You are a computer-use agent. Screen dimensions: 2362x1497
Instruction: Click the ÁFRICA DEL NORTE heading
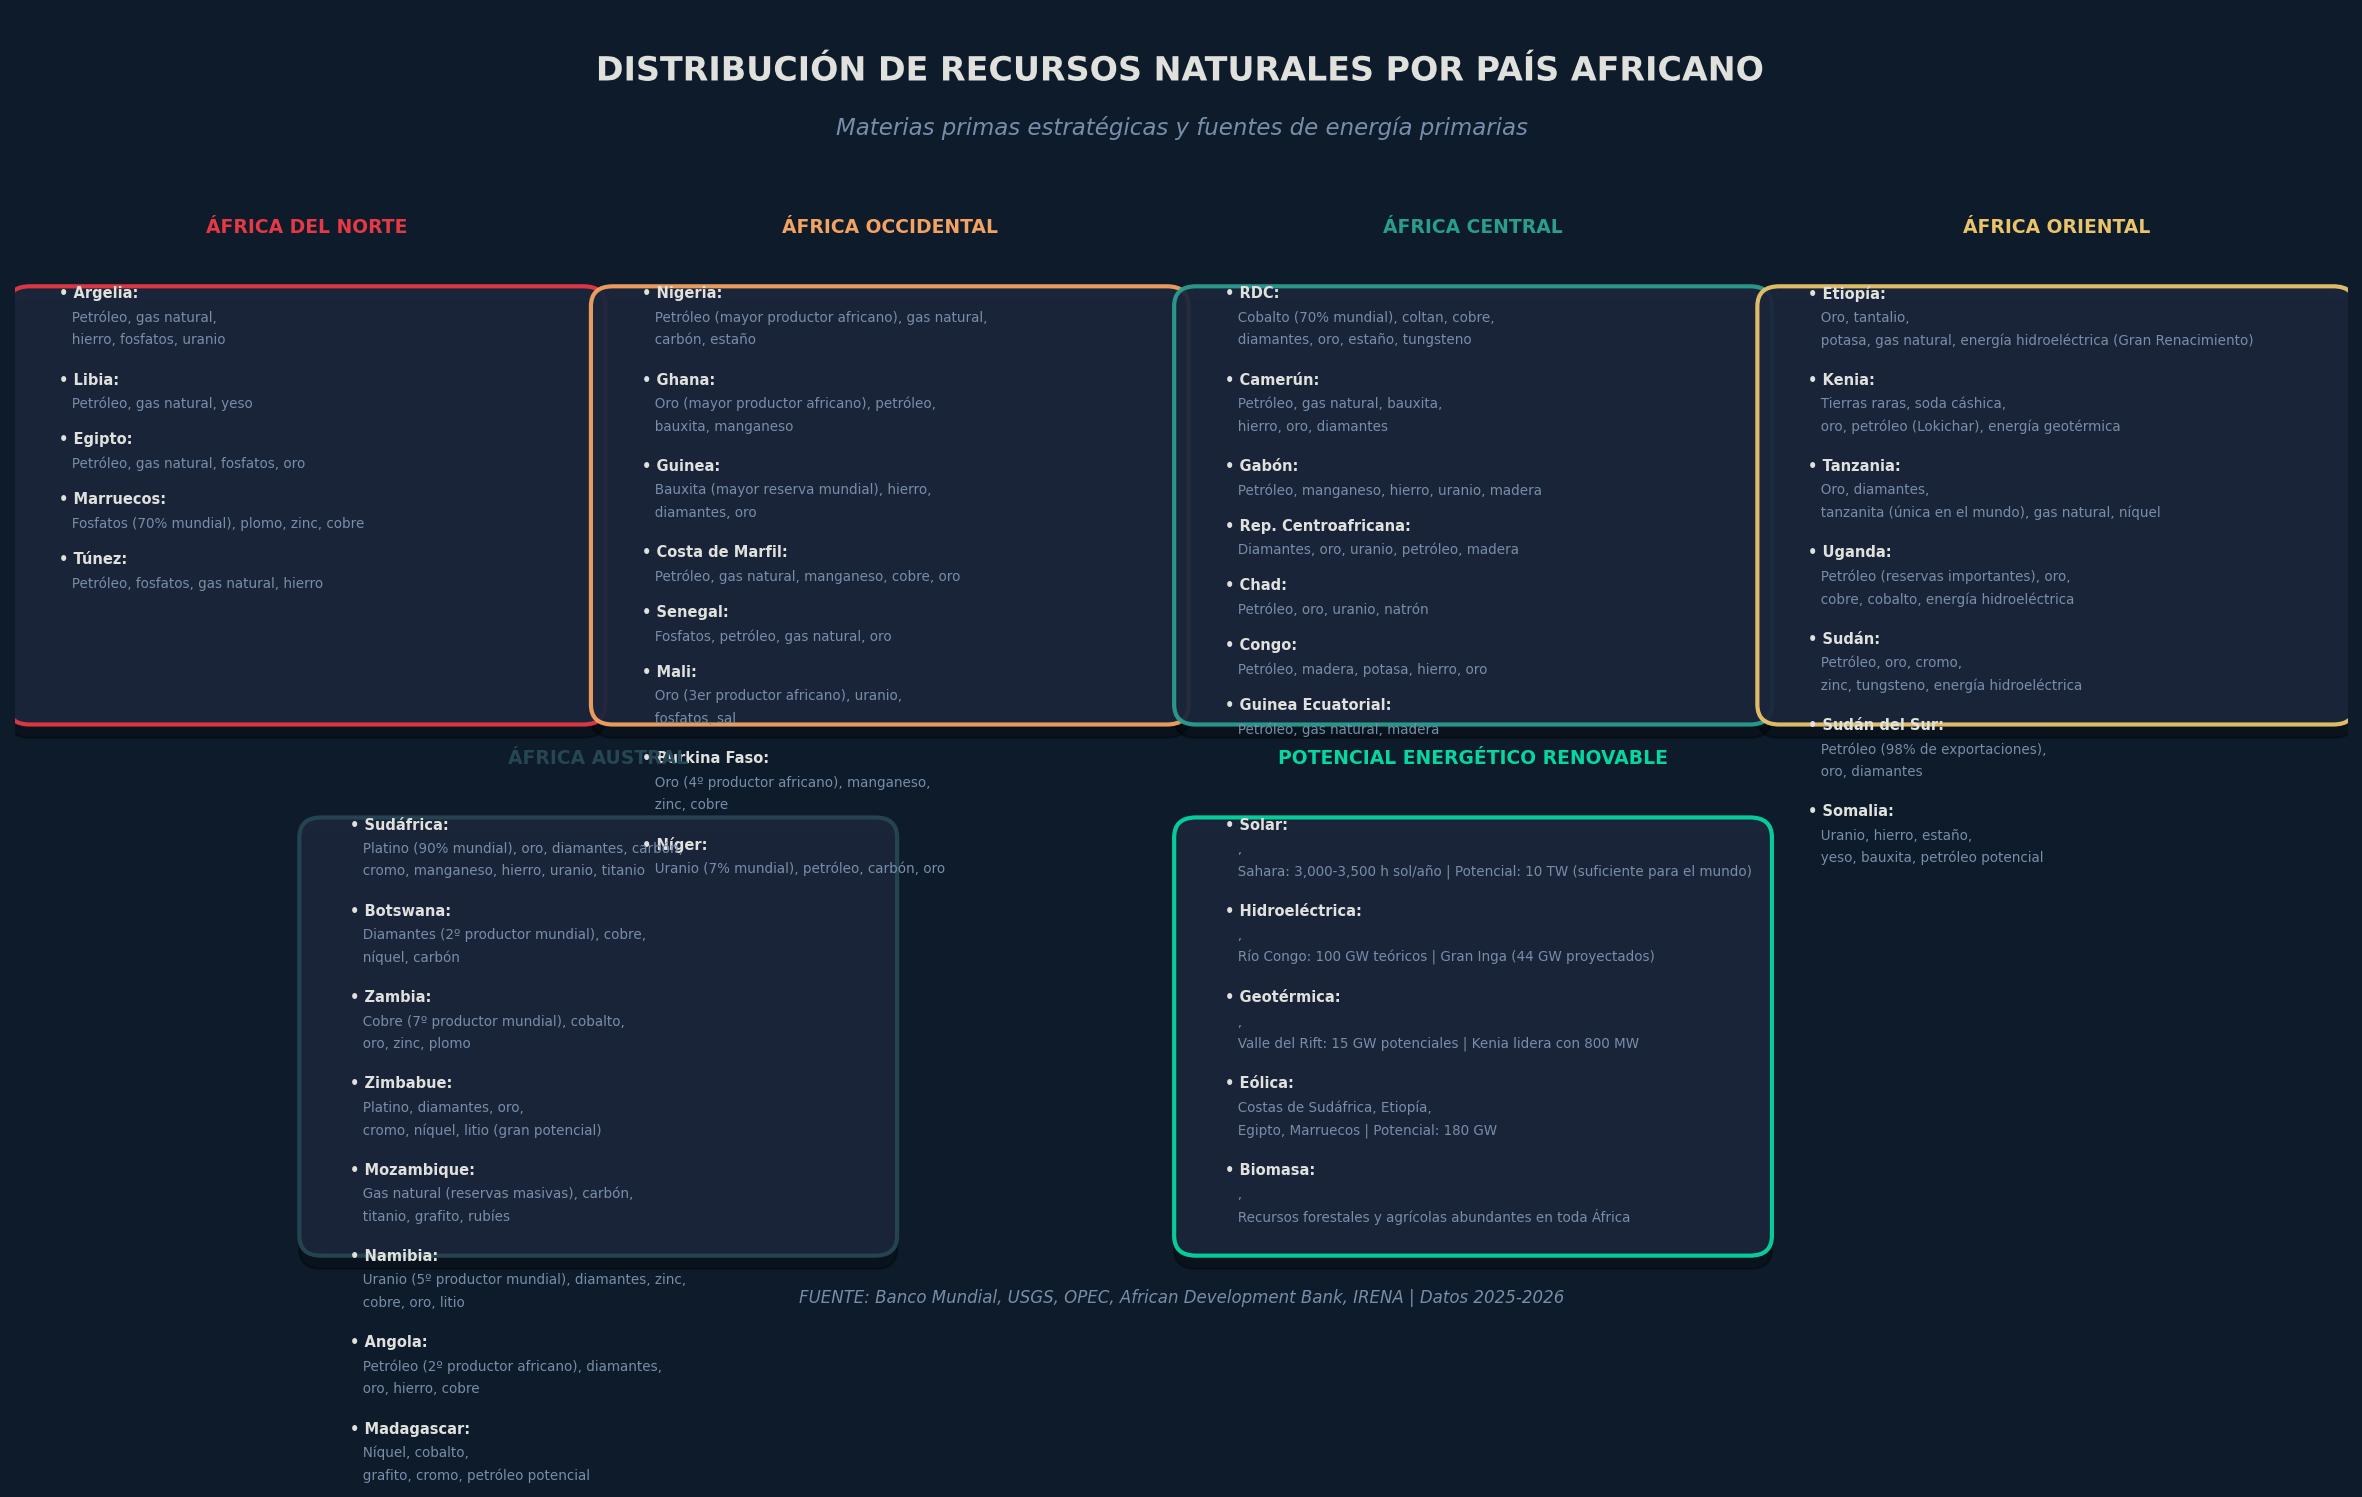306,227
